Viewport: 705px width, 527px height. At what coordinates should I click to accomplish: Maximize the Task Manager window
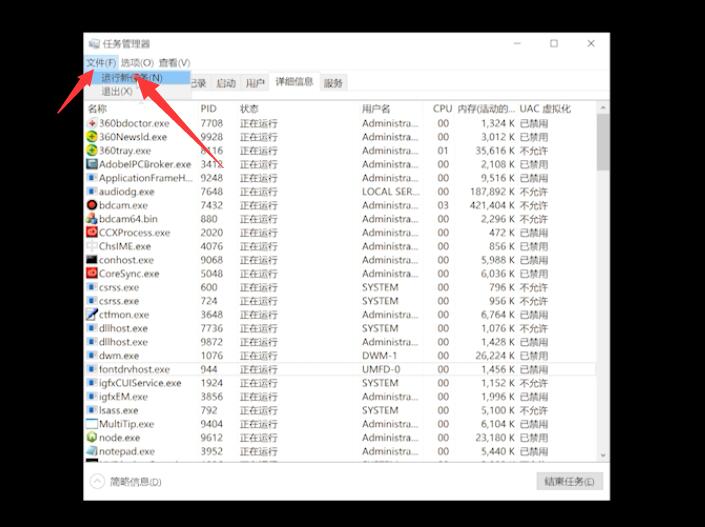point(554,44)
